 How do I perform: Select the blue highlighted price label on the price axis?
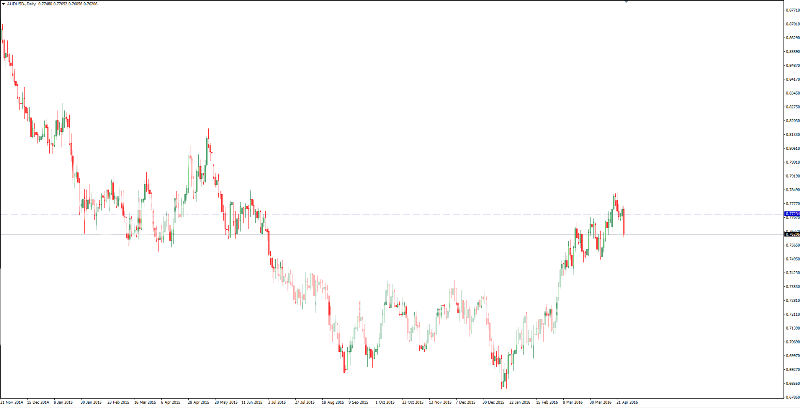[x=792, y=214]
